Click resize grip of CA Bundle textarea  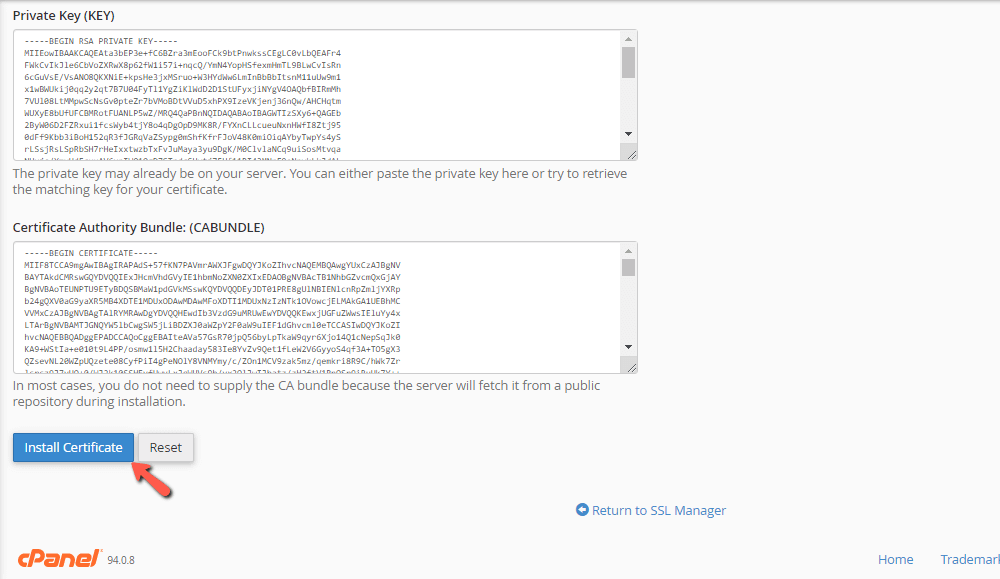click(x=632, y=366)
